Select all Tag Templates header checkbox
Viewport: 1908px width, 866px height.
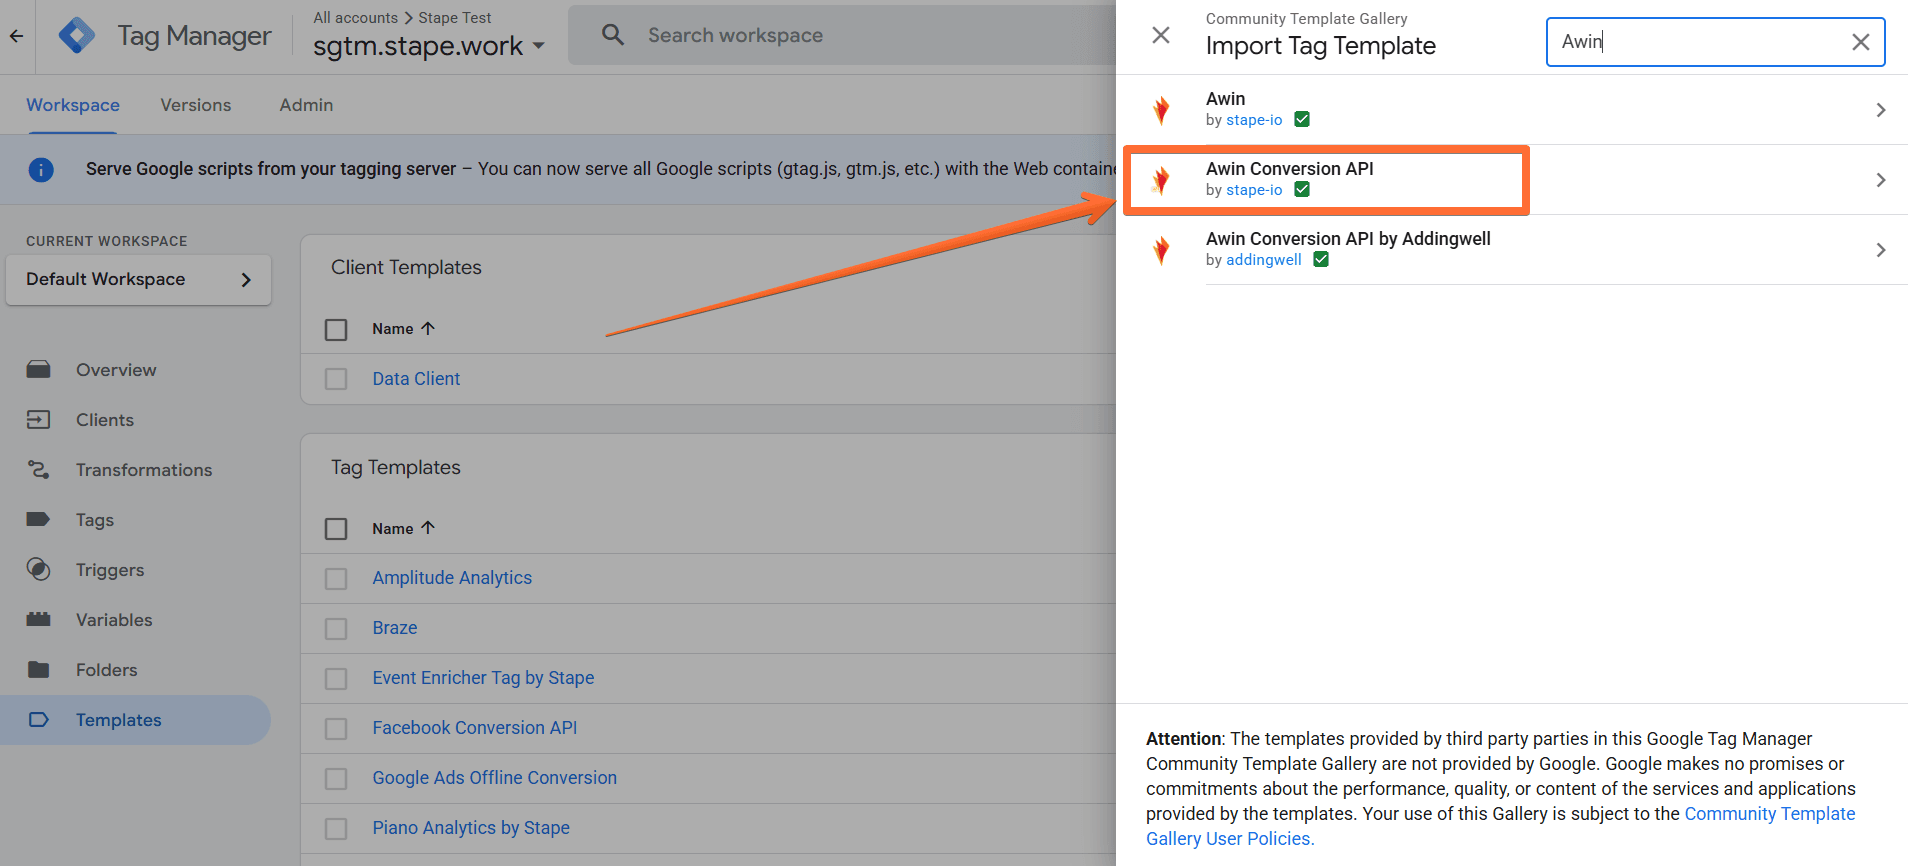pyautogui.click(x=336, y=529)
